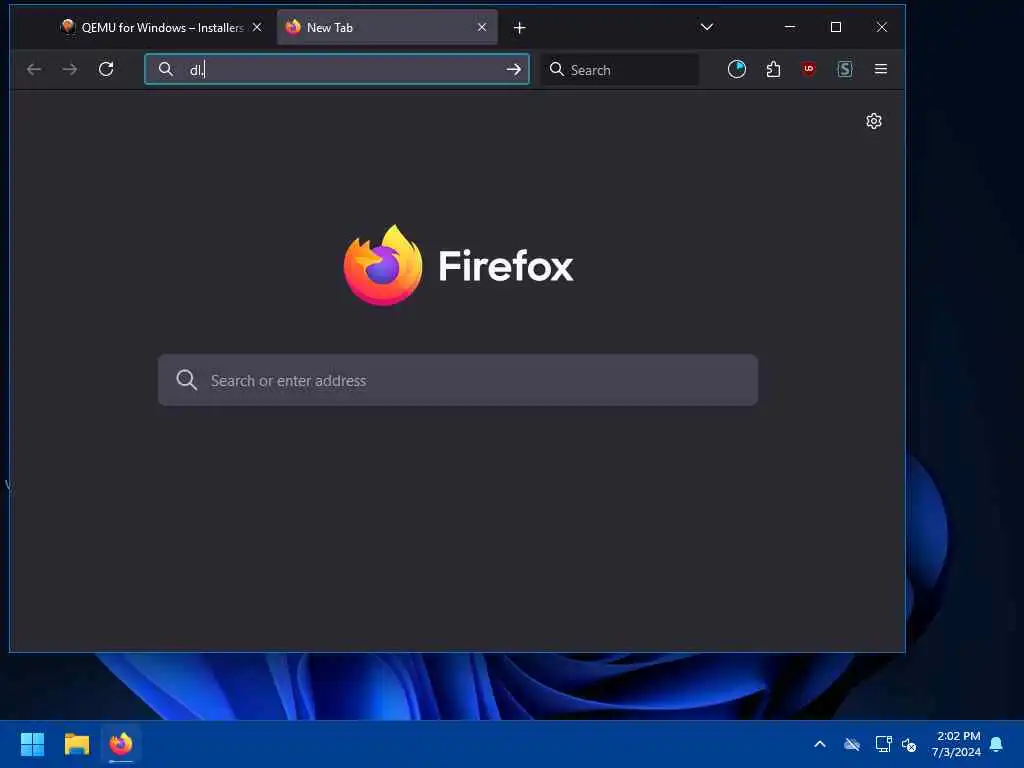The width and height of the screenshot is (1024, 768).
Task: Click the S extension icon in toolbar
Action: click(x=845, y=69)
